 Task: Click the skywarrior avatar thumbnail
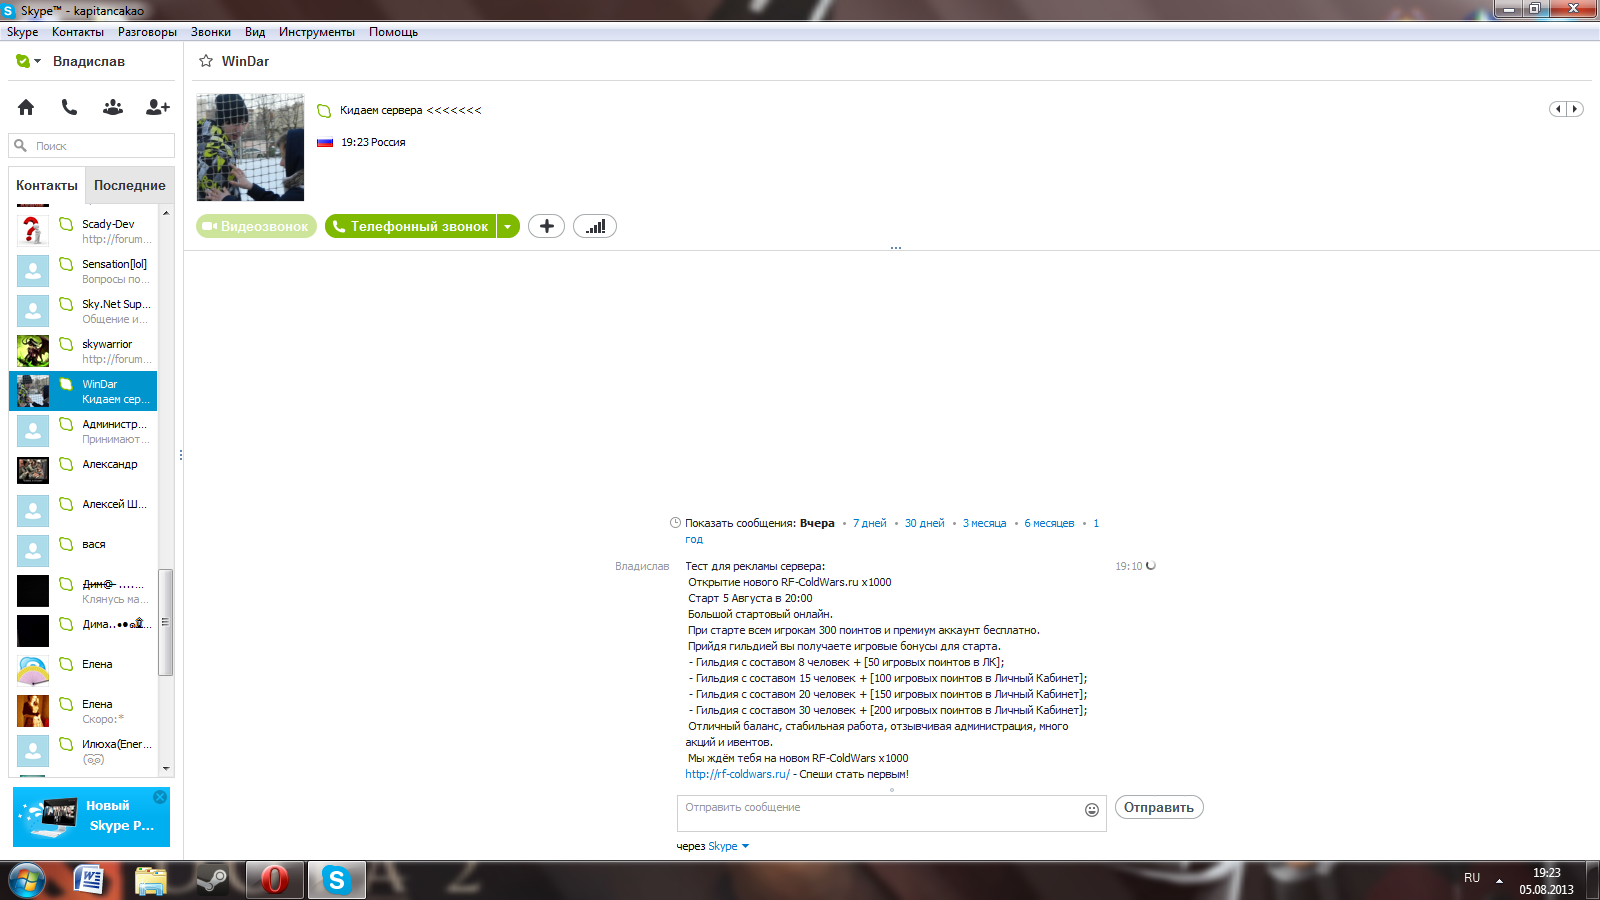coord(33,351)
